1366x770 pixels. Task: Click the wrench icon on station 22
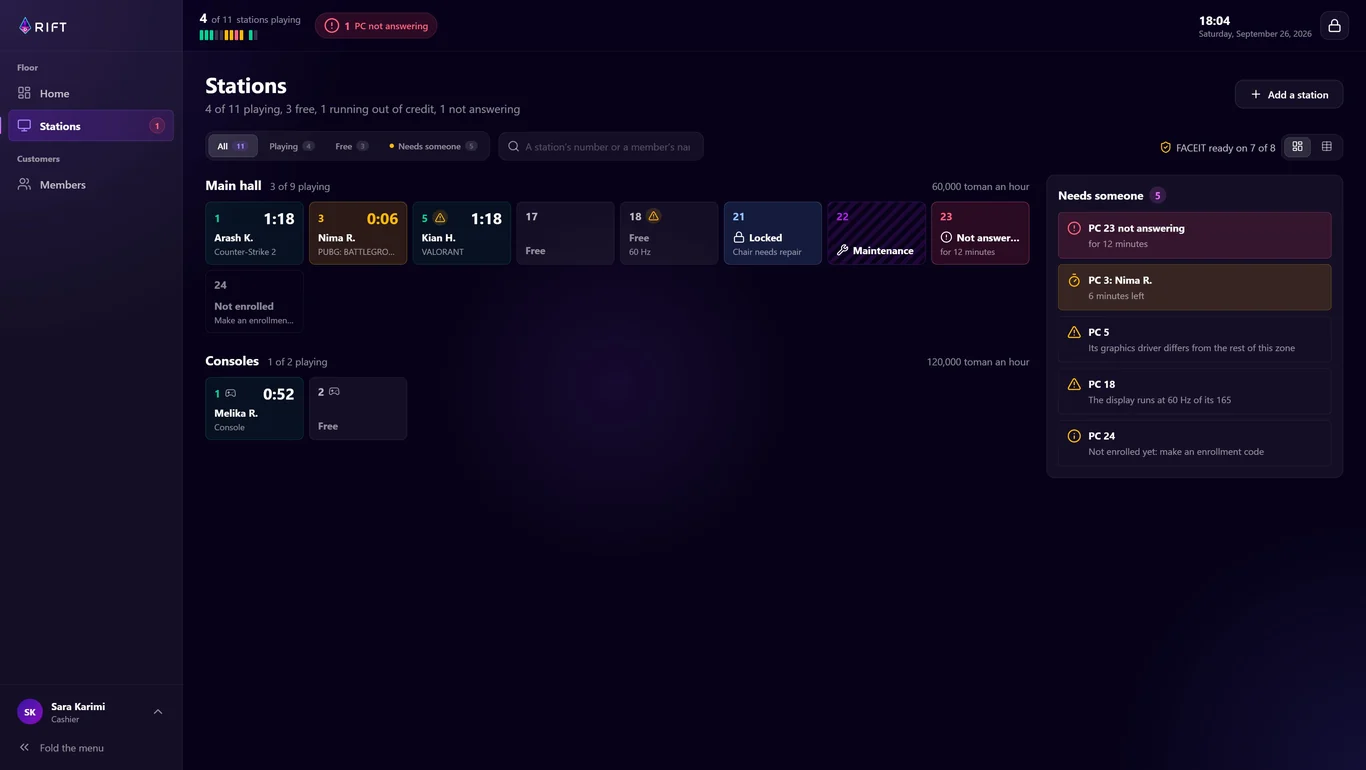pos(842,251)
